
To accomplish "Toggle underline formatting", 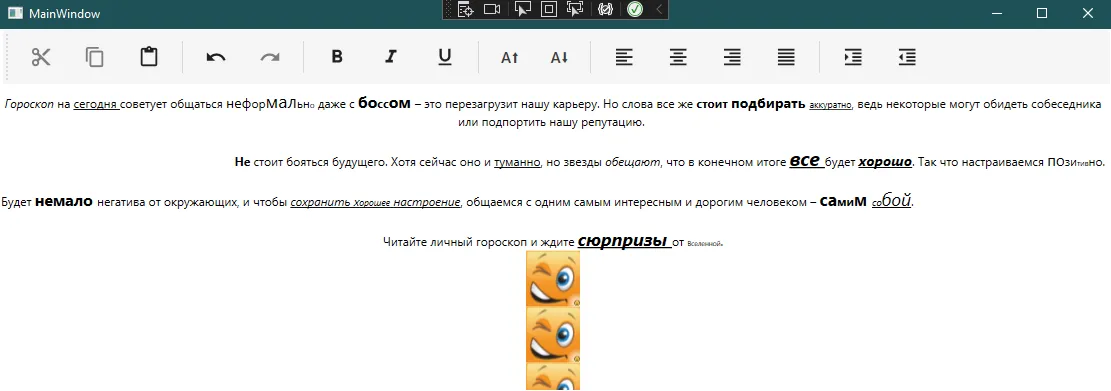I will tap(445, 57).
